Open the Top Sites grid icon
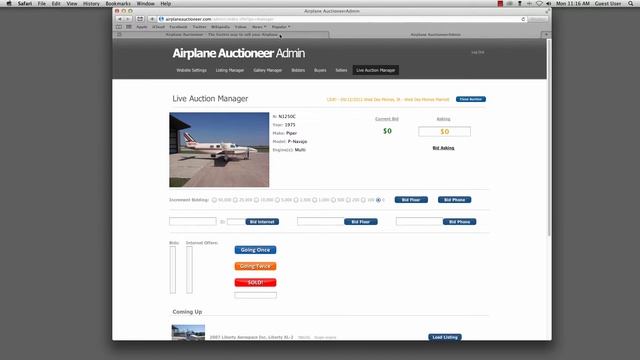 [x=129, y=27]
